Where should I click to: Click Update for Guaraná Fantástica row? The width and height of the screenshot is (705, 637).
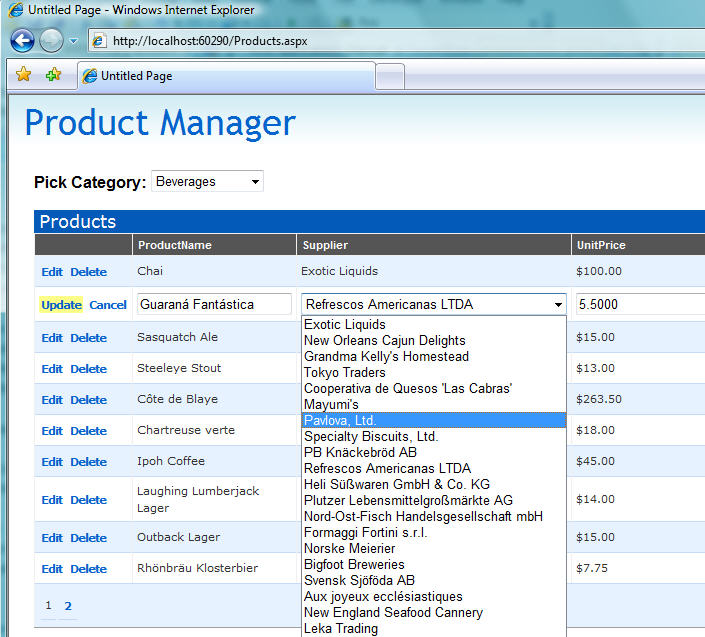click(62, 305)
